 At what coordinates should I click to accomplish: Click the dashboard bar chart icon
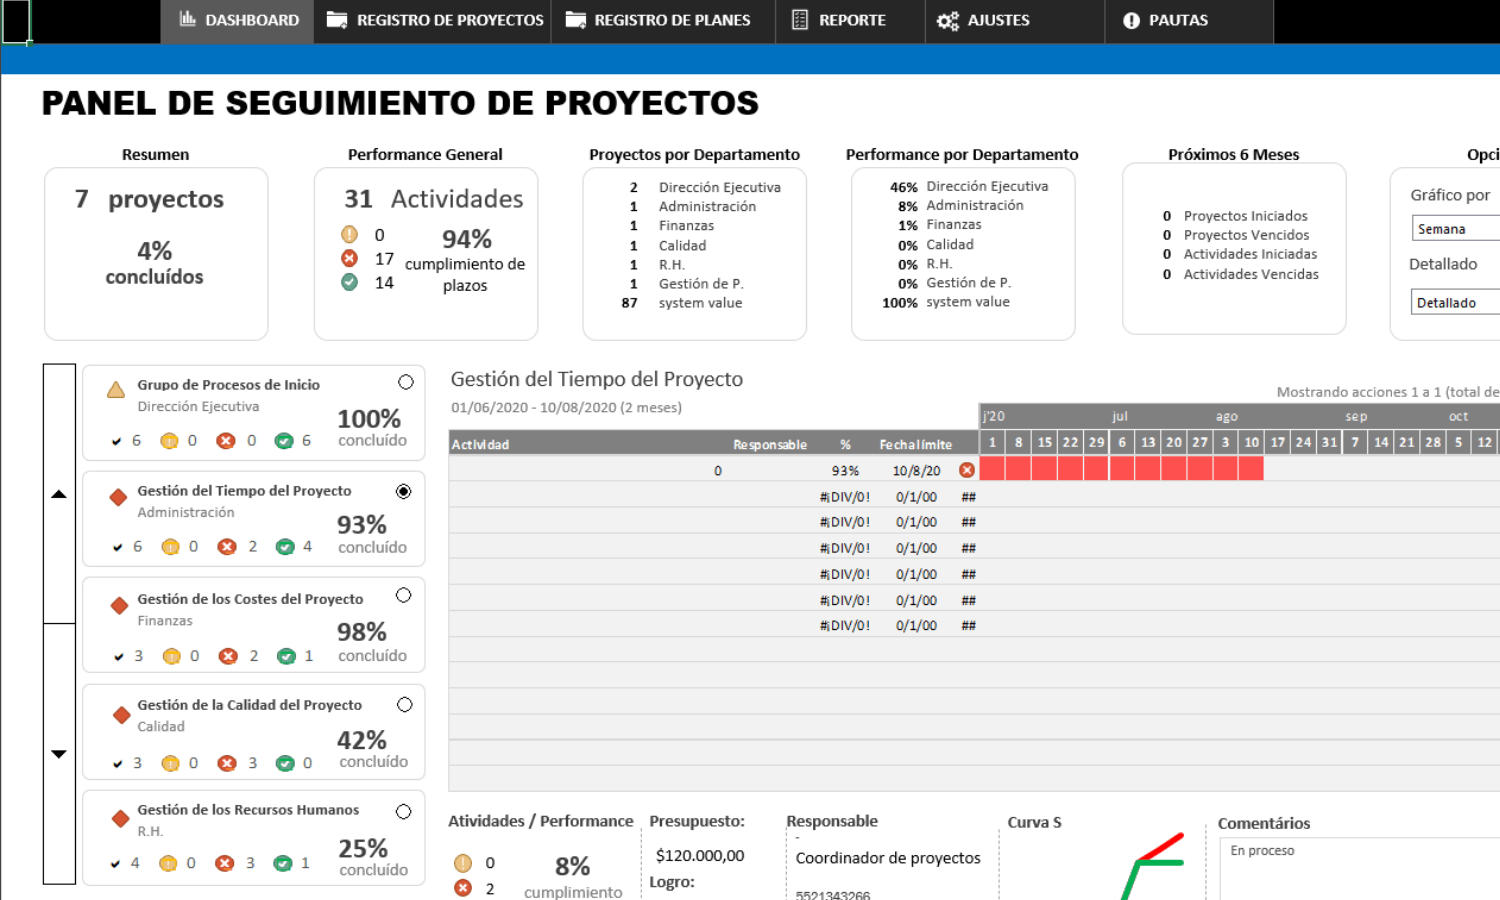[x=187, y=19]
